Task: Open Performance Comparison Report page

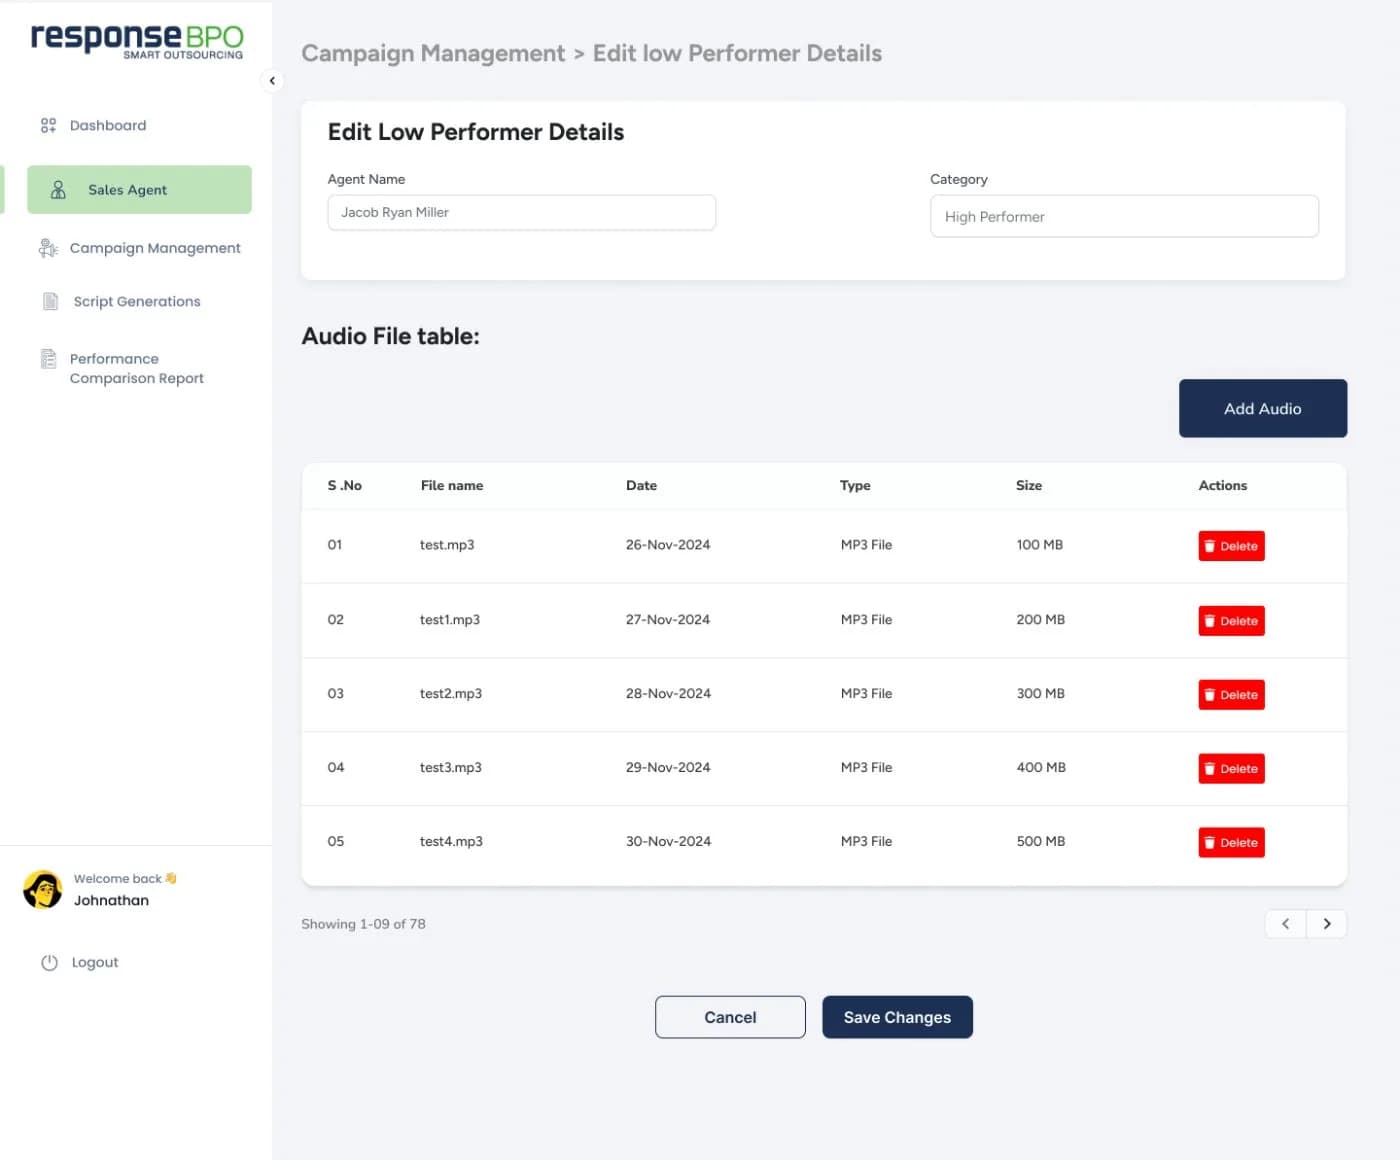Action: [136, 368]
